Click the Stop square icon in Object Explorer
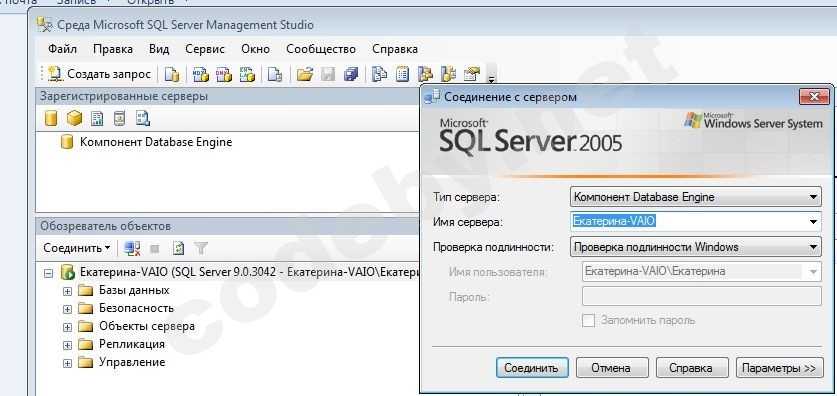Viewport: 837px width, 396px height. point(155,248)
